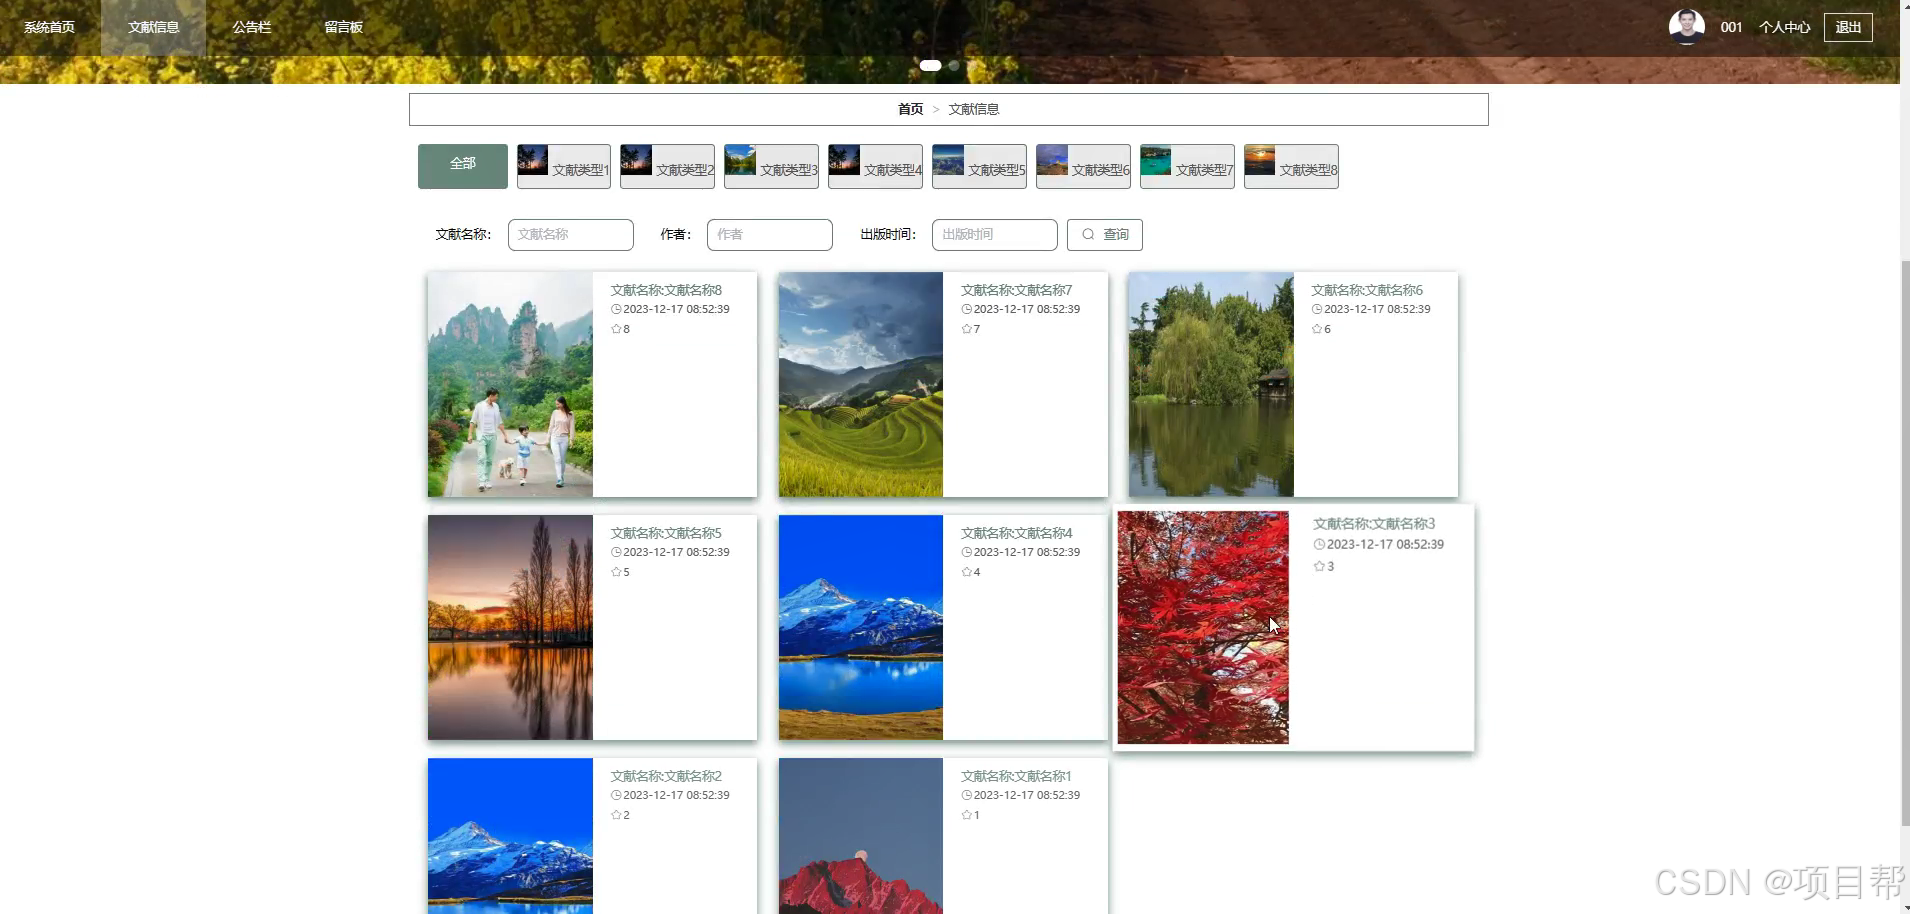The image size is (1910, 914).
Task: Open the 公告栏 nav item
Action: (252, 27)
